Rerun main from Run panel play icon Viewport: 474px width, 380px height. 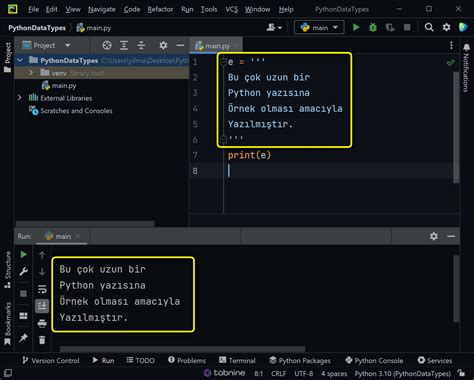24,254
